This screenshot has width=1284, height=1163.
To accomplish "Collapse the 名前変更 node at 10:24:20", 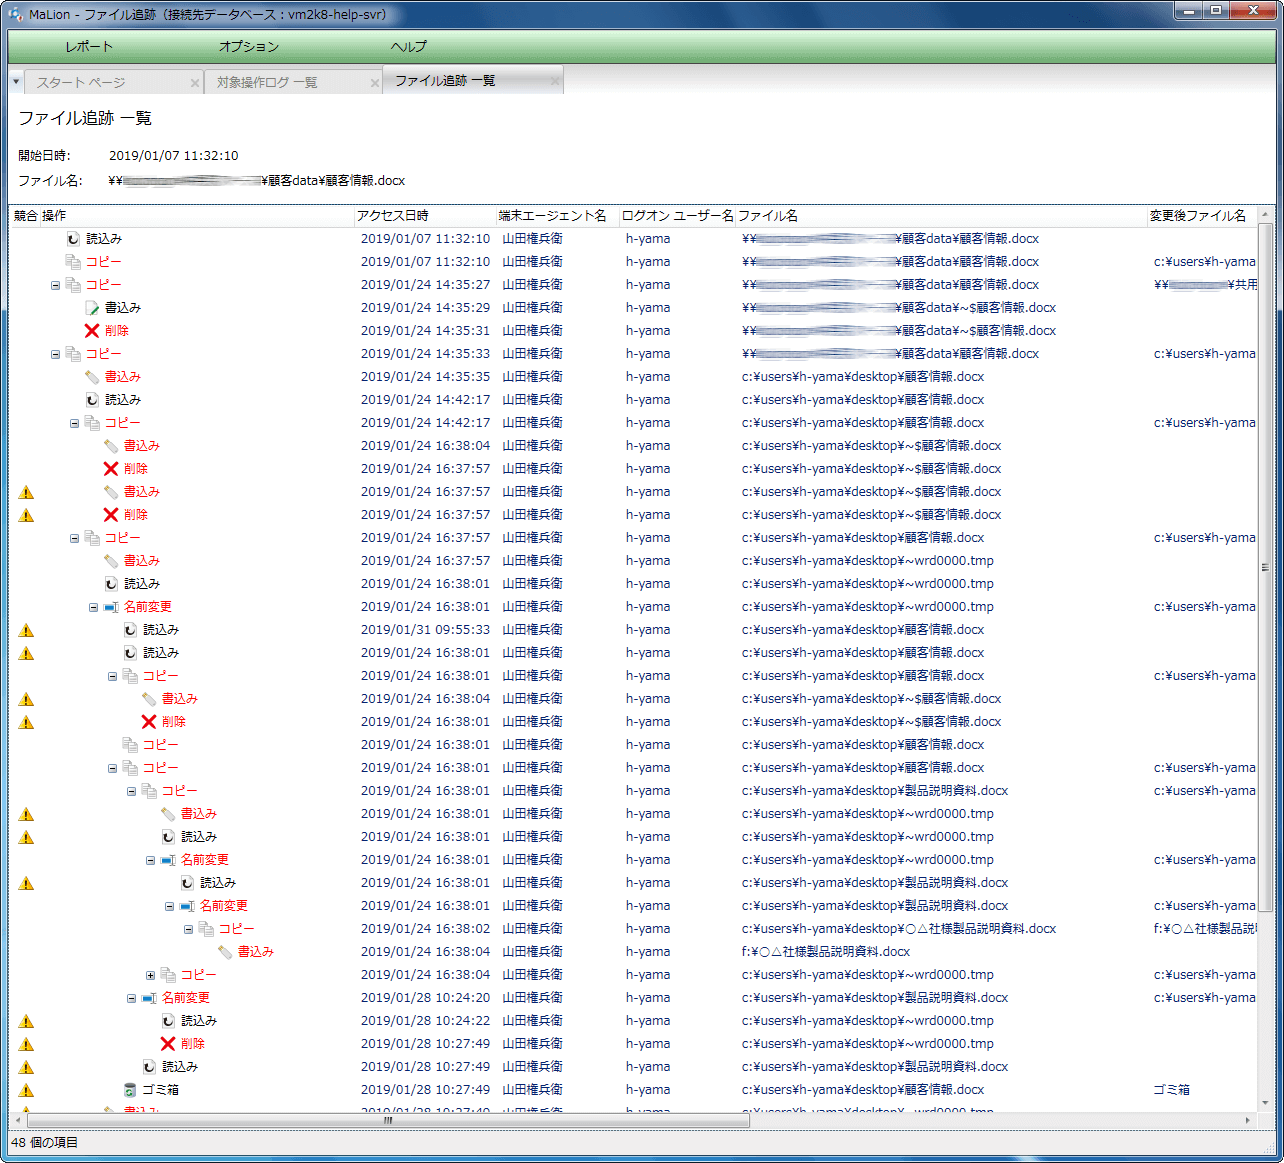I will coord(131,998).
